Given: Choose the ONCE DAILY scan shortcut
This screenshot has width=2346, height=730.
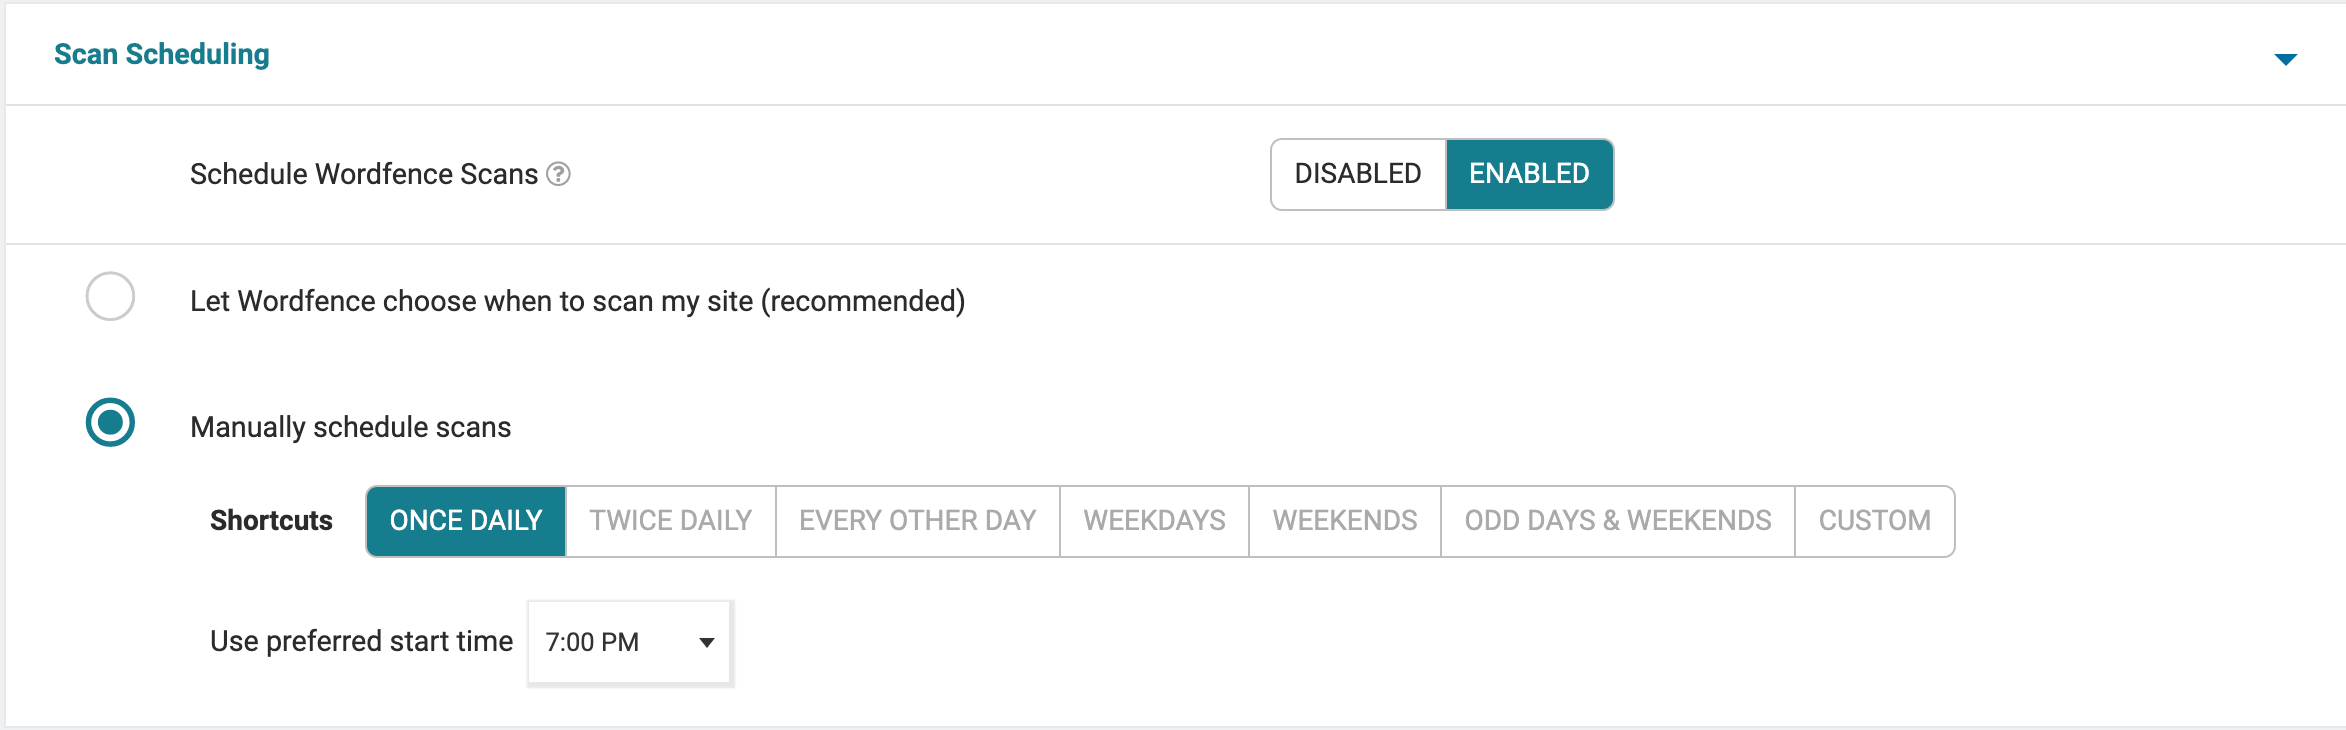Looking at the screenshot, I should (x=466, y=520).
